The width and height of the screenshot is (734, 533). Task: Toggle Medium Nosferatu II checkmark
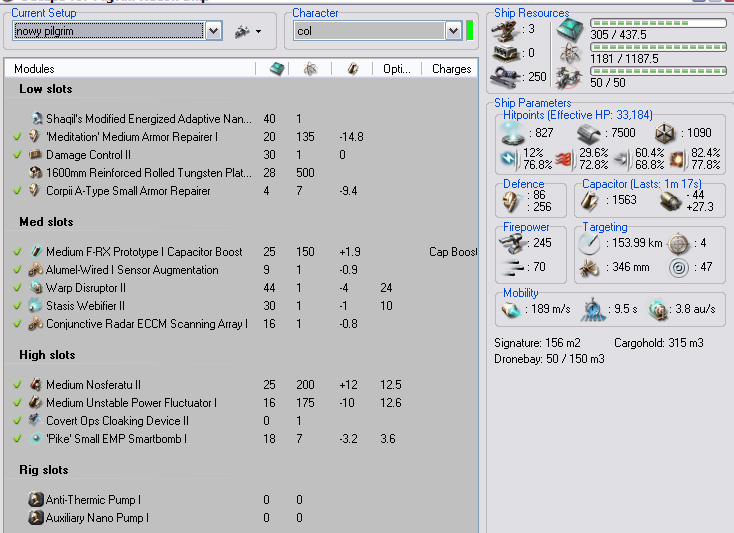click(17, 385)
